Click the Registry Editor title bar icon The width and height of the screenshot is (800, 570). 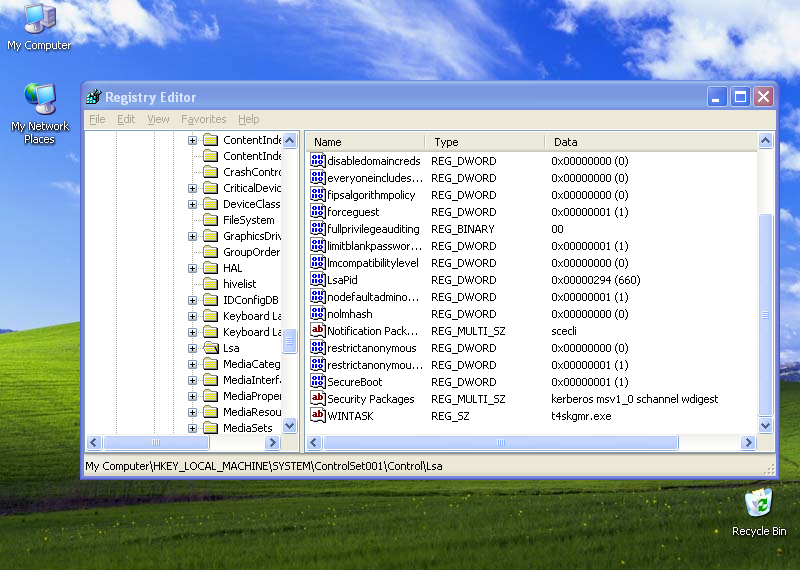(94, 96)
